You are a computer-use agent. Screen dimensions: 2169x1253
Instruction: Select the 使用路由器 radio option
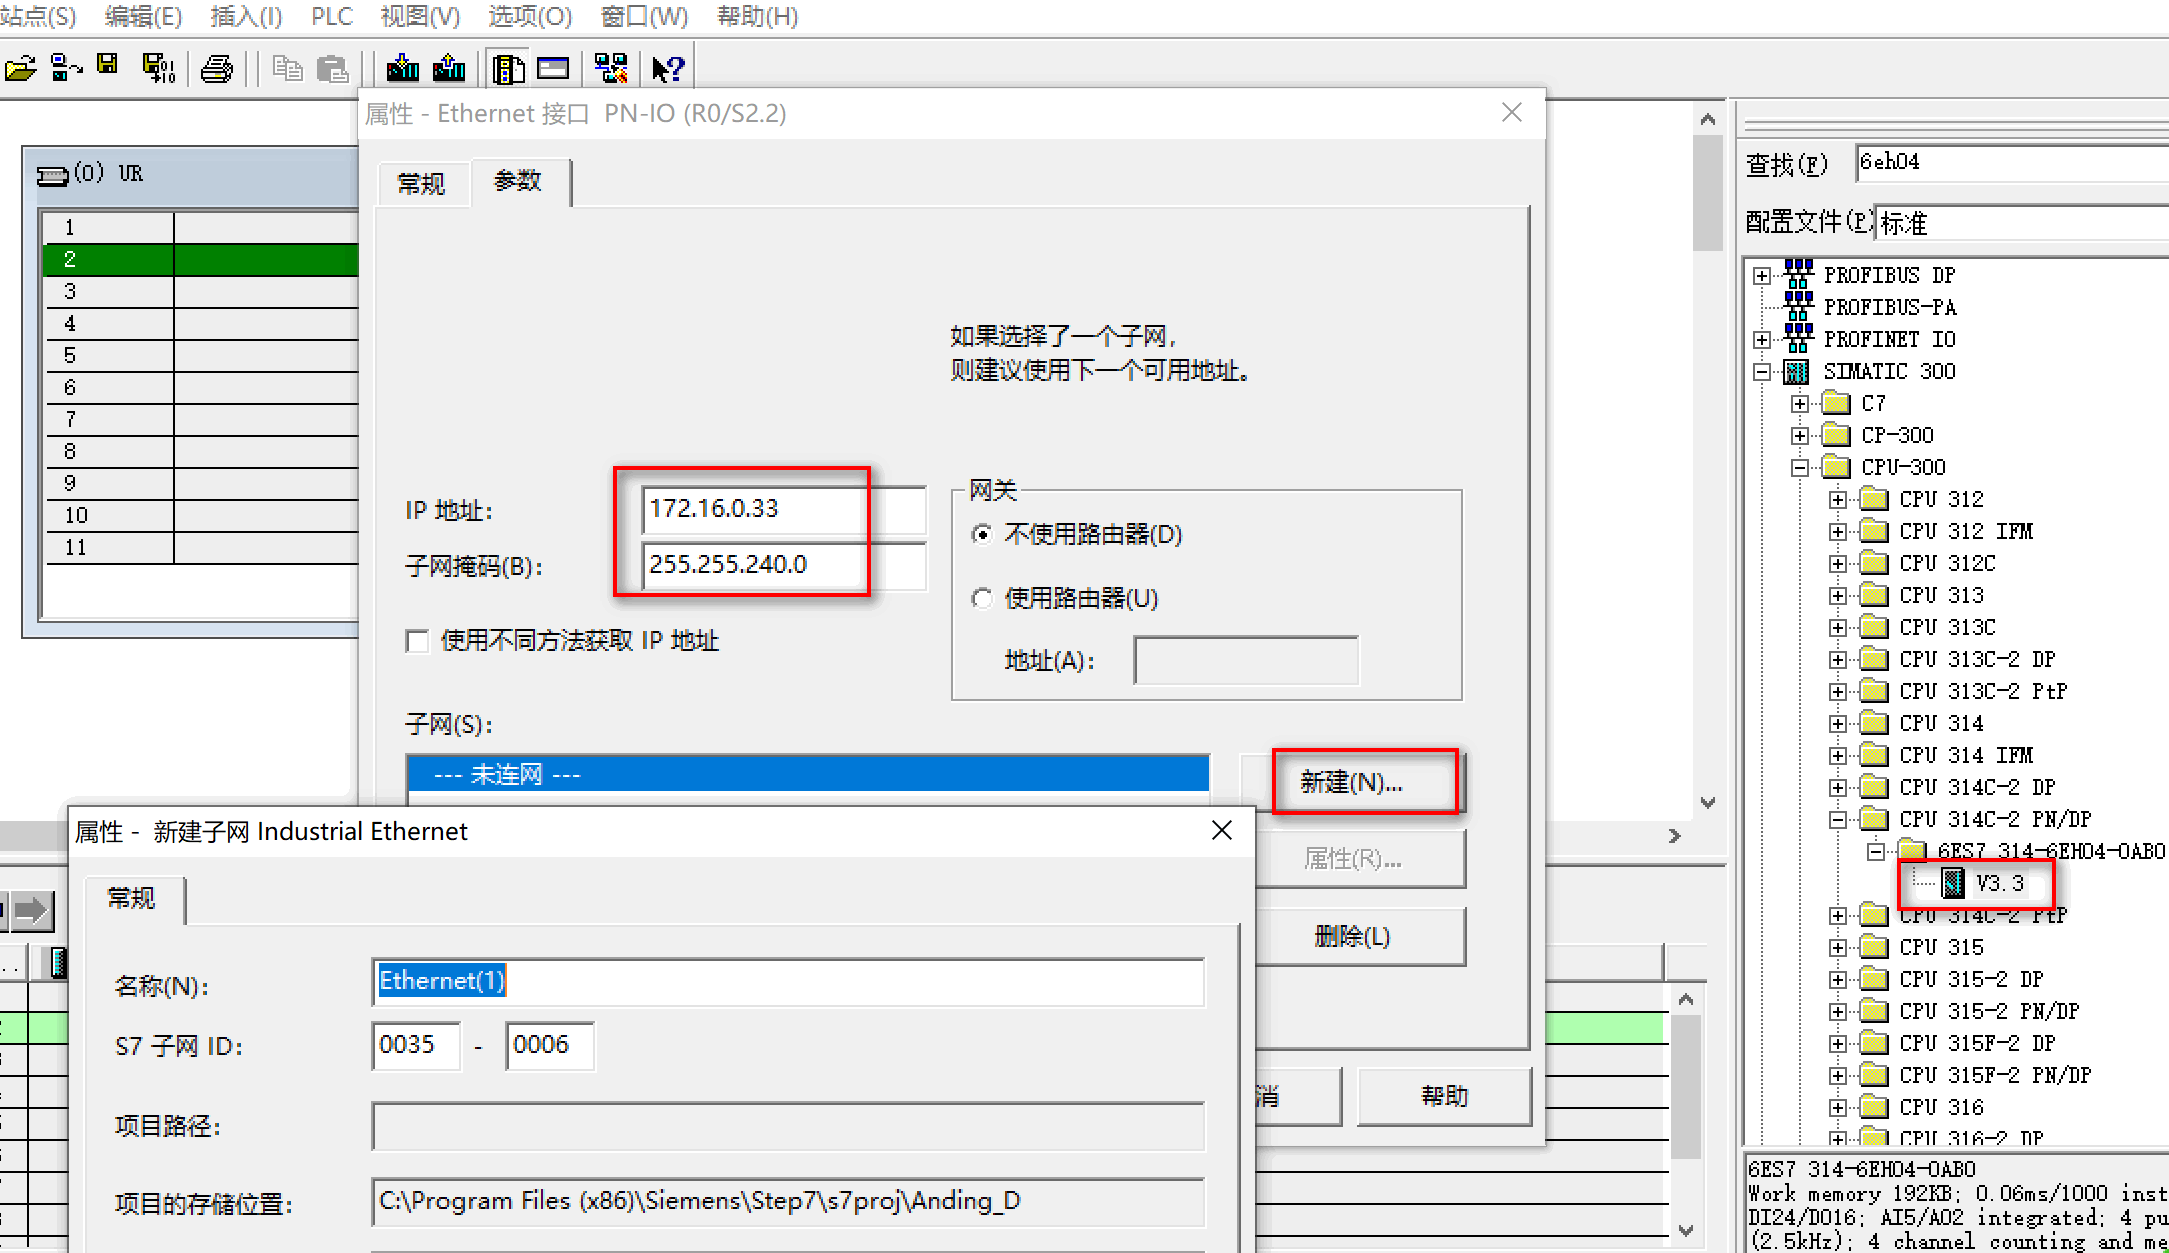click(x=982, y=599)
